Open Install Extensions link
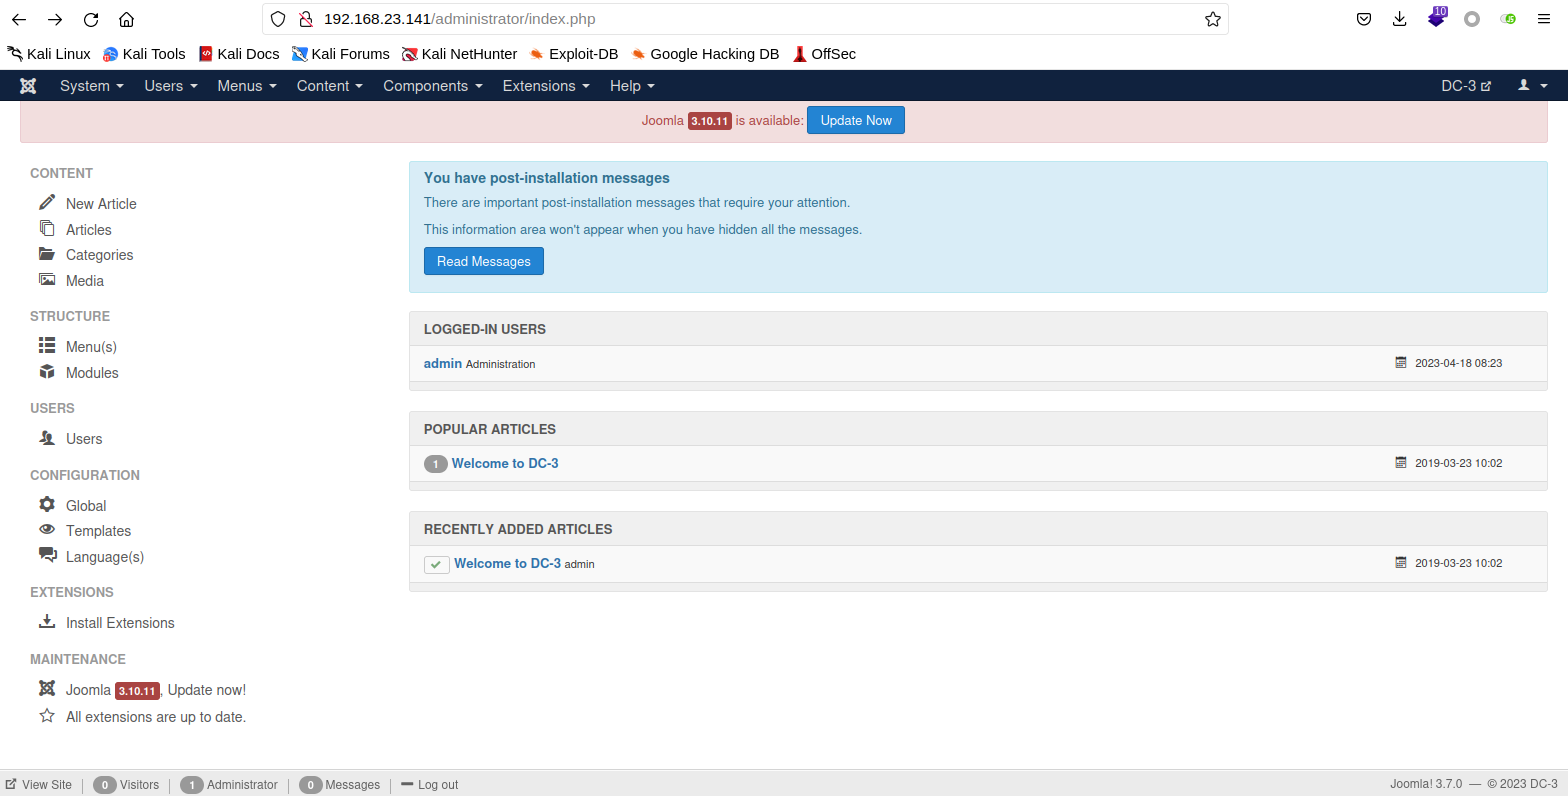Image resolution: width=1568 pixels, height=796 pixels. [x=120, y=622]
